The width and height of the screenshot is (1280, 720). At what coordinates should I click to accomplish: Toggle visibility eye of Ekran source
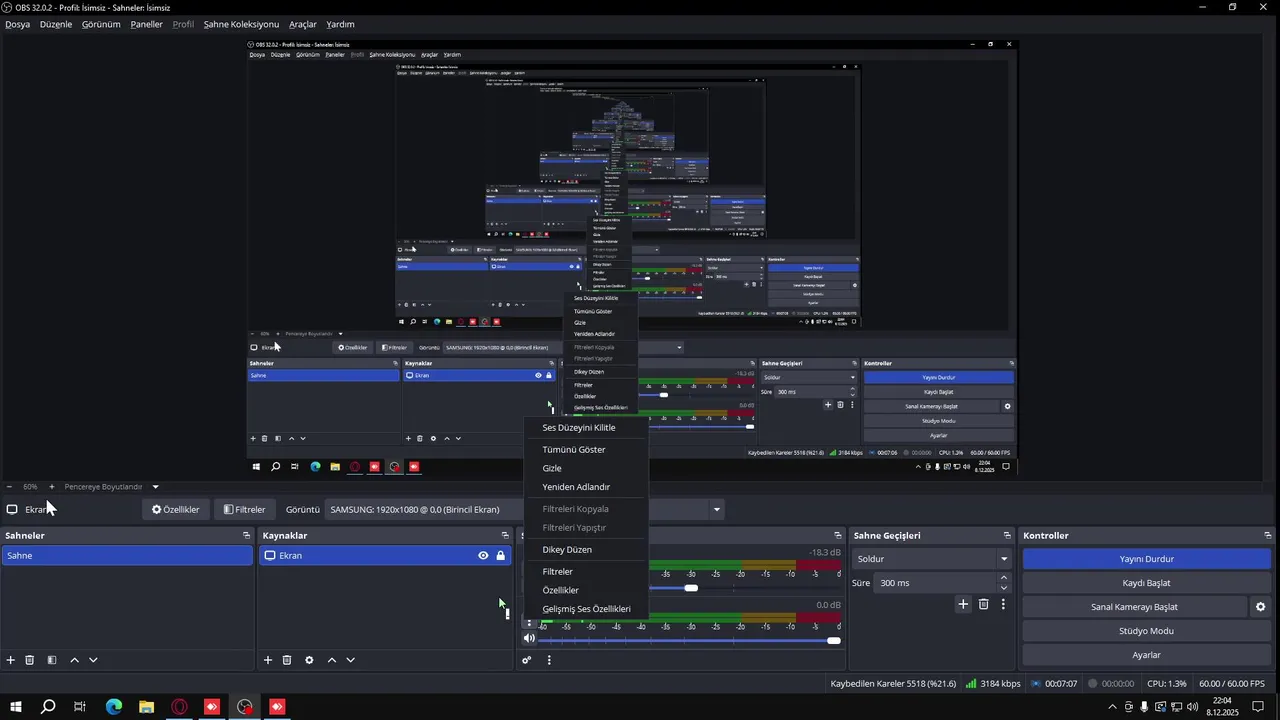[x=483, y=556]
